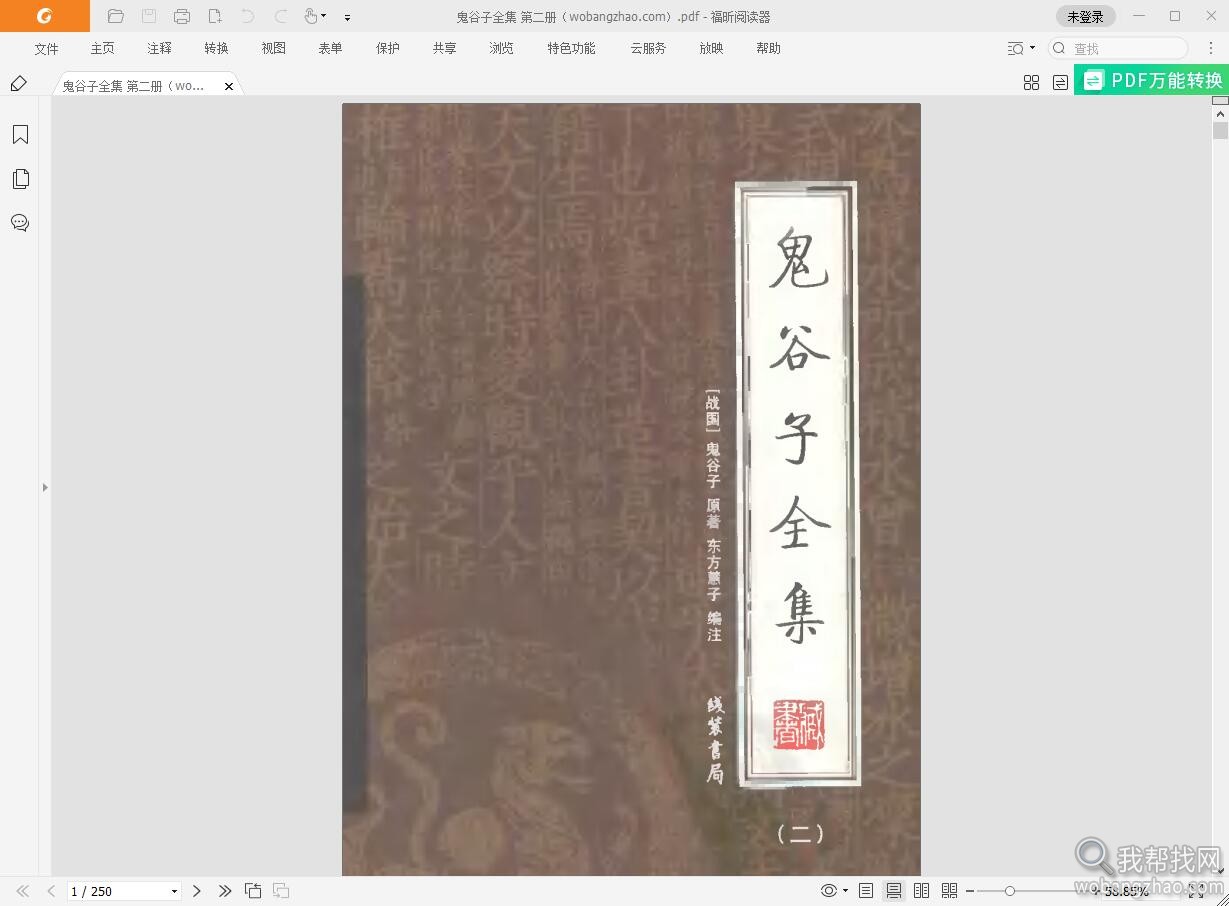Click the vertical scrollbar thumb
Viewport: 1229px width, 906px height.
click(1221, 131)
